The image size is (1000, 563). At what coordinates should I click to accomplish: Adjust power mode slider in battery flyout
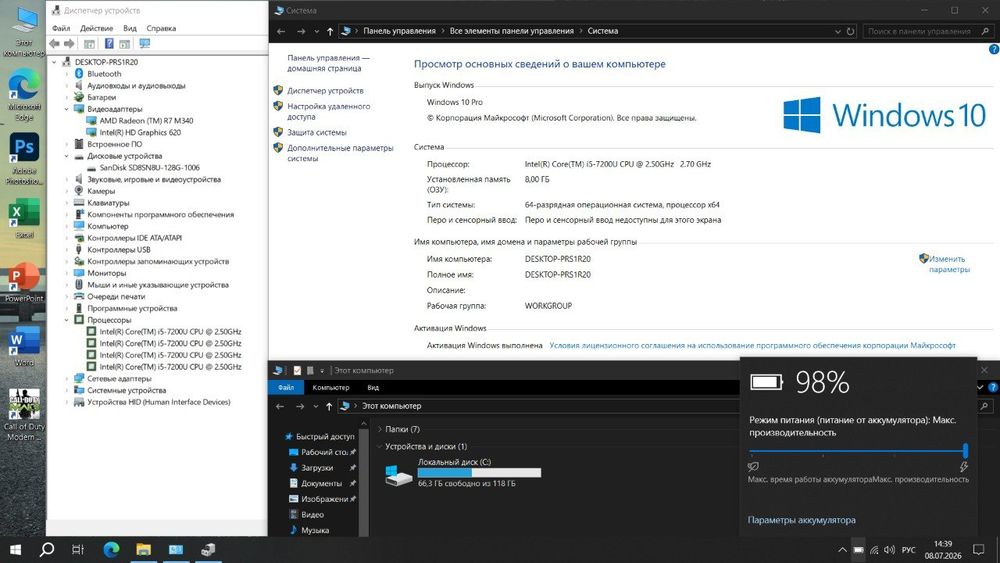click(966, 451)
